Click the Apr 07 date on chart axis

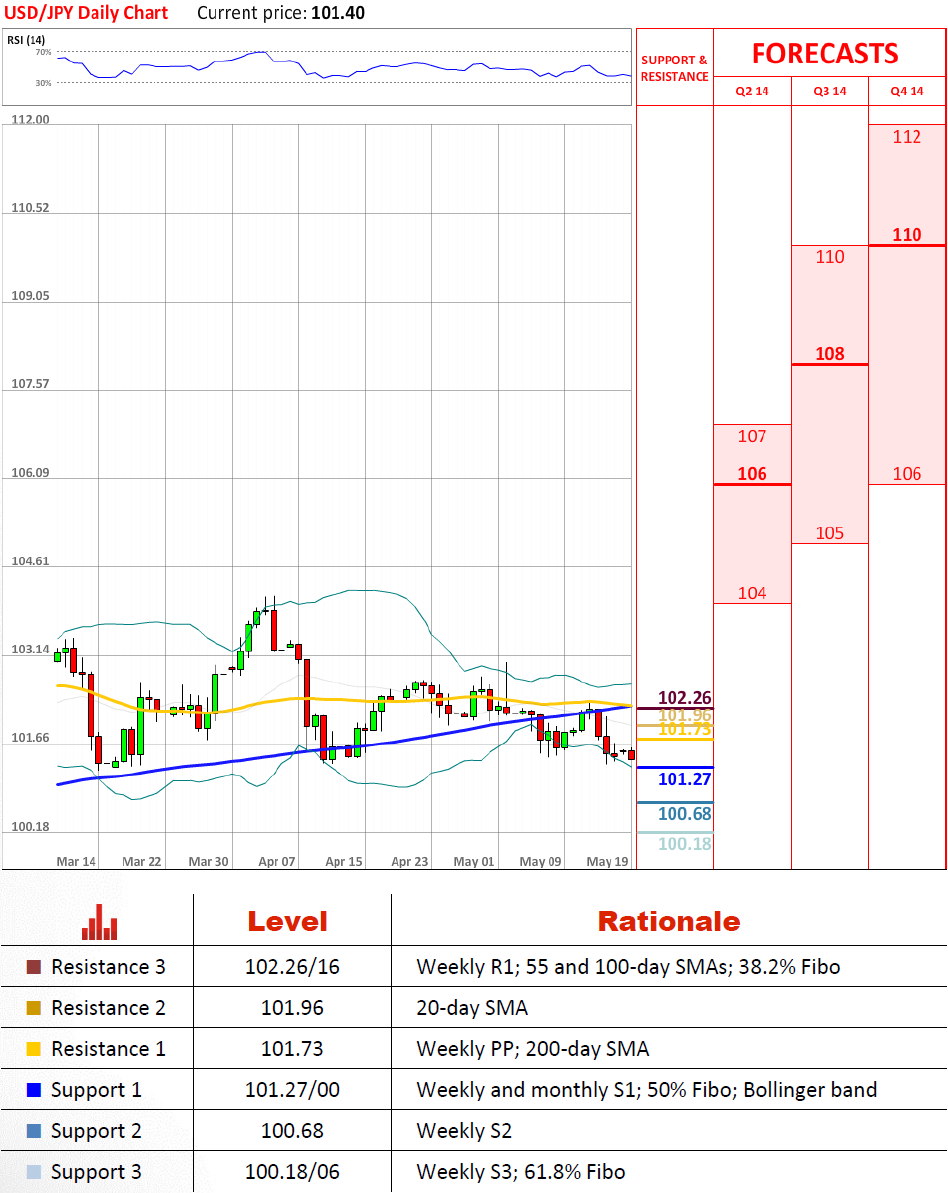point(276,861)
